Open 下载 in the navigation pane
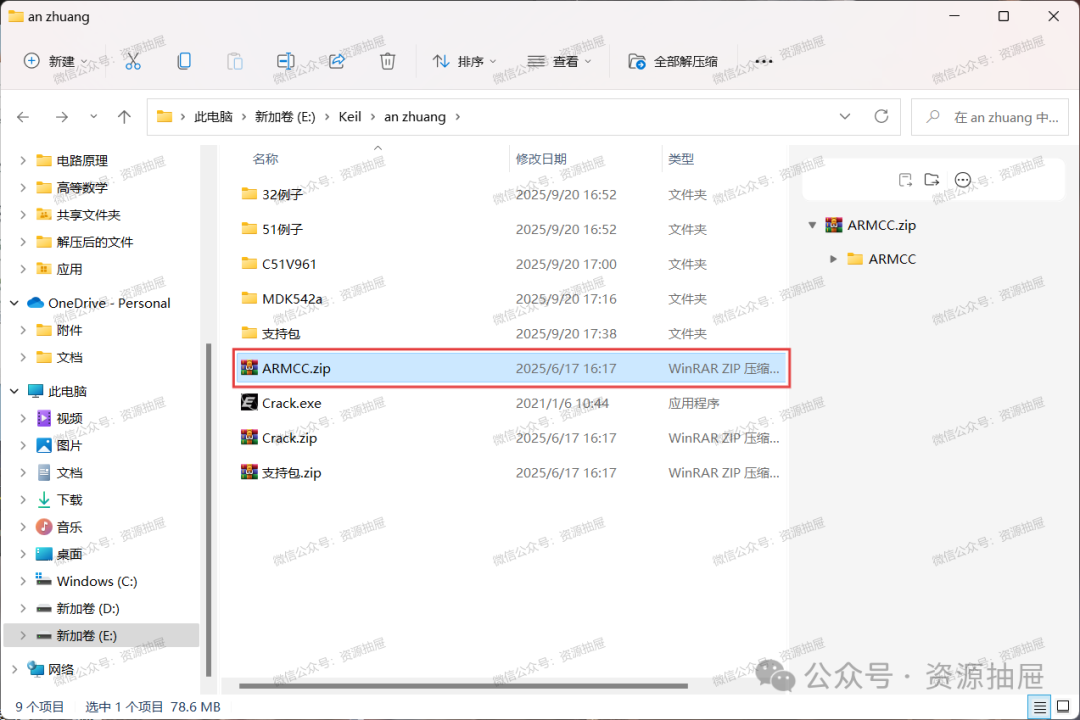This screenshot has width=1080, height=720. click(x=69, y=500)
